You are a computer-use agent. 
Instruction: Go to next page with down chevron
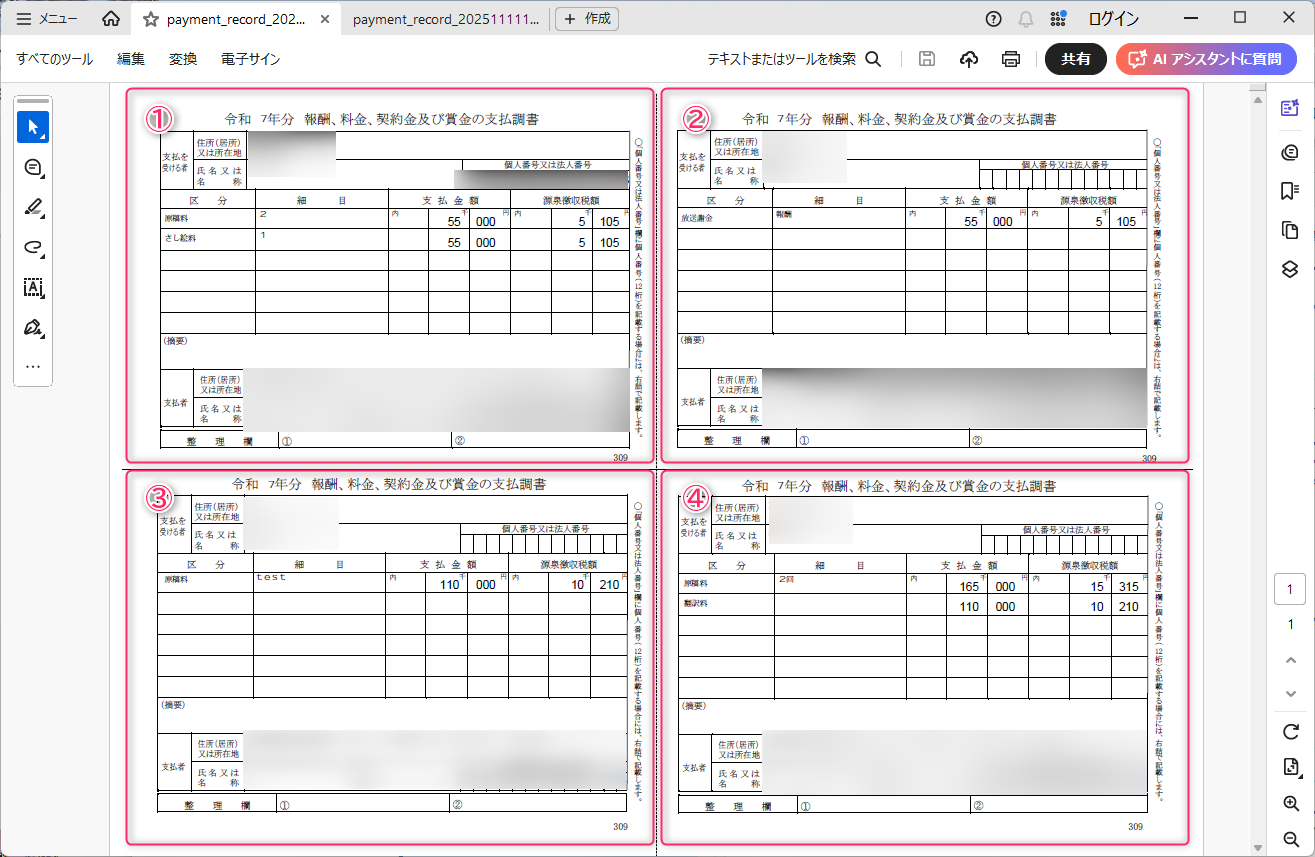tap(1290, 694)
